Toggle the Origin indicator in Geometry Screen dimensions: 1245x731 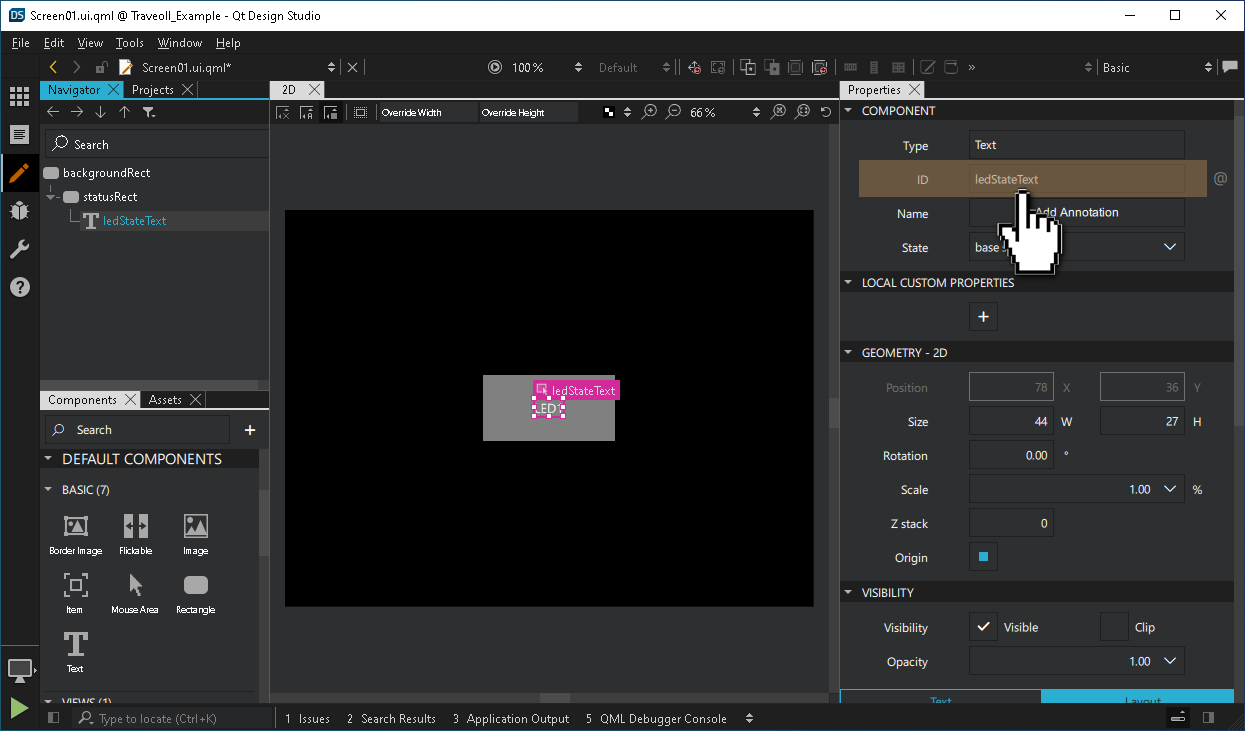pos(983,557)
